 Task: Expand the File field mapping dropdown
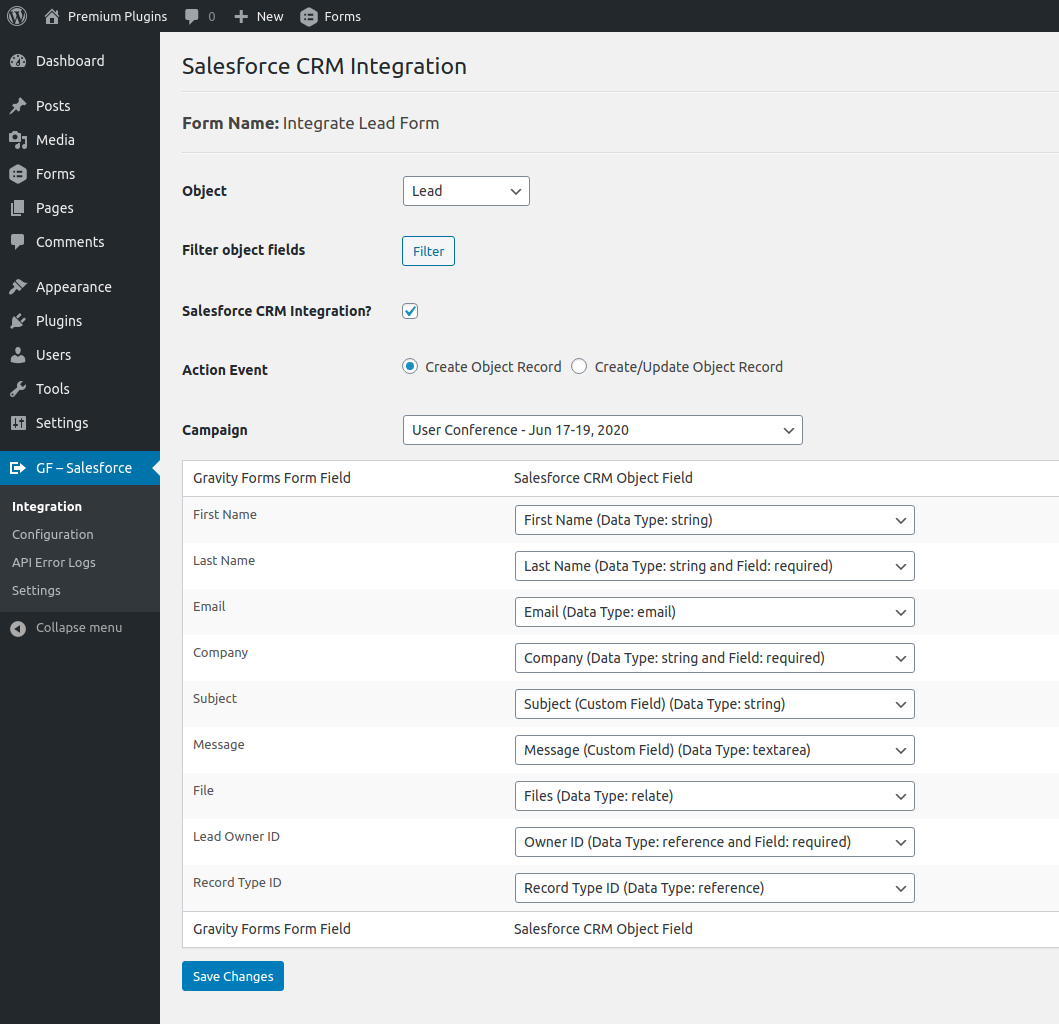[x=715, y=796]
